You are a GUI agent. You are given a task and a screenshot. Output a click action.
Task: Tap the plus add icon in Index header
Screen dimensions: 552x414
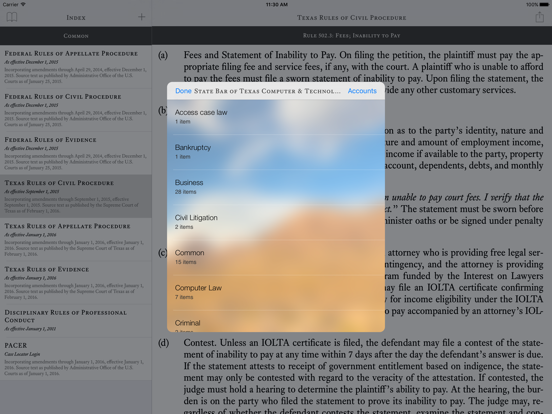(x=142, y=17)
